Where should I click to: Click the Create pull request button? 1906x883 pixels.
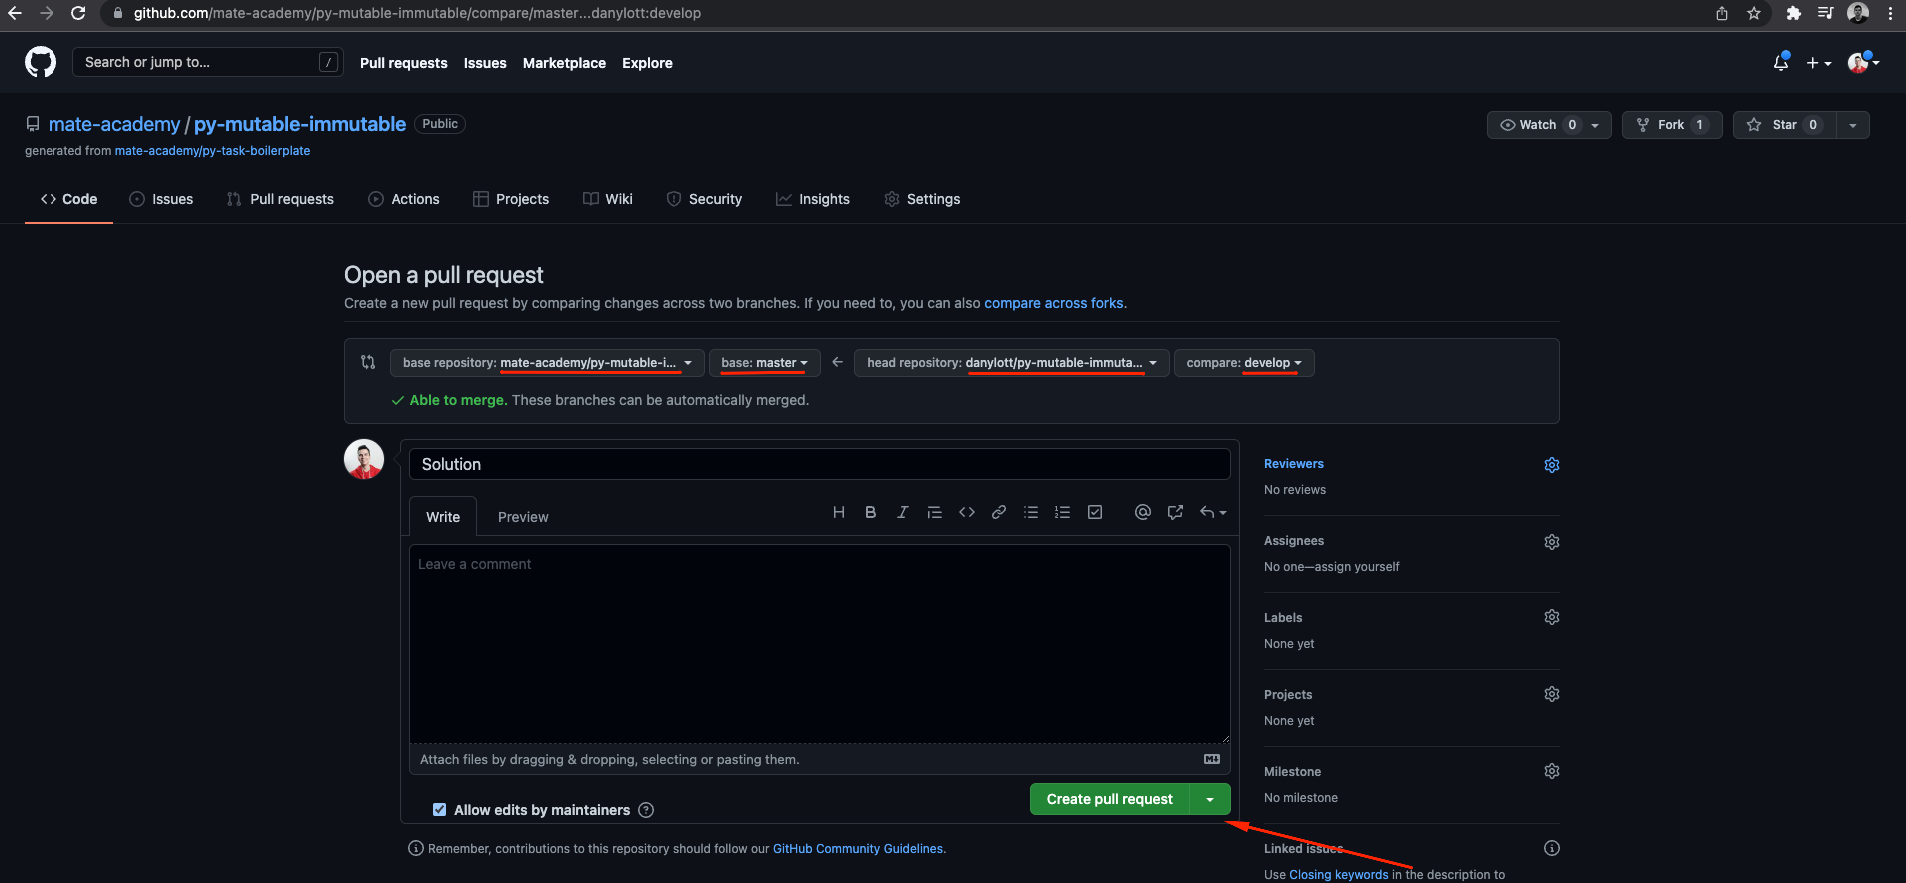pos(1109,799)
